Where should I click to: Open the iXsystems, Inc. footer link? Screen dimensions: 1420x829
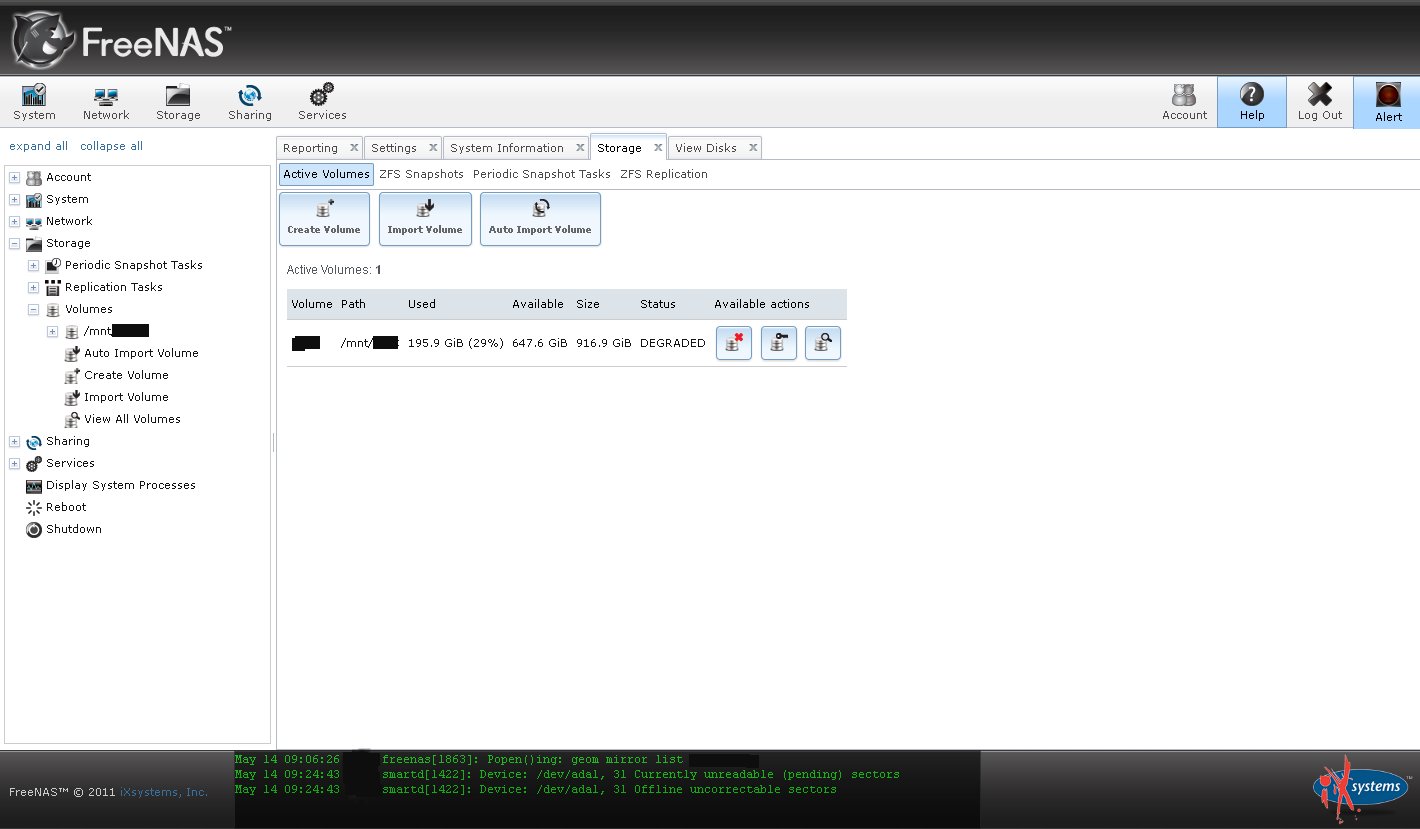coord(164,792)
